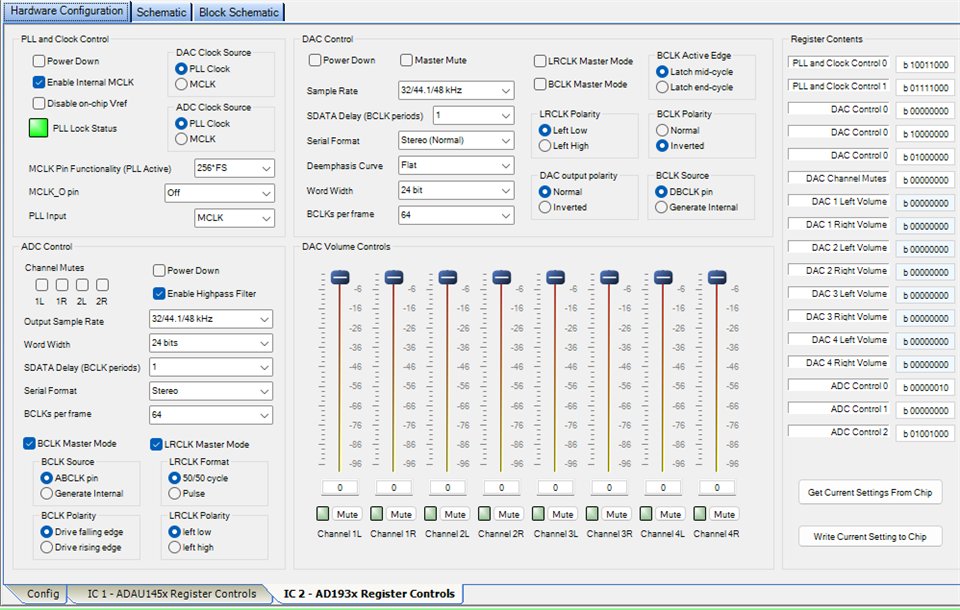Select Generate Internal DAC BCLK Source
Screen dimensions: 960x610
[x=661, y=207]
